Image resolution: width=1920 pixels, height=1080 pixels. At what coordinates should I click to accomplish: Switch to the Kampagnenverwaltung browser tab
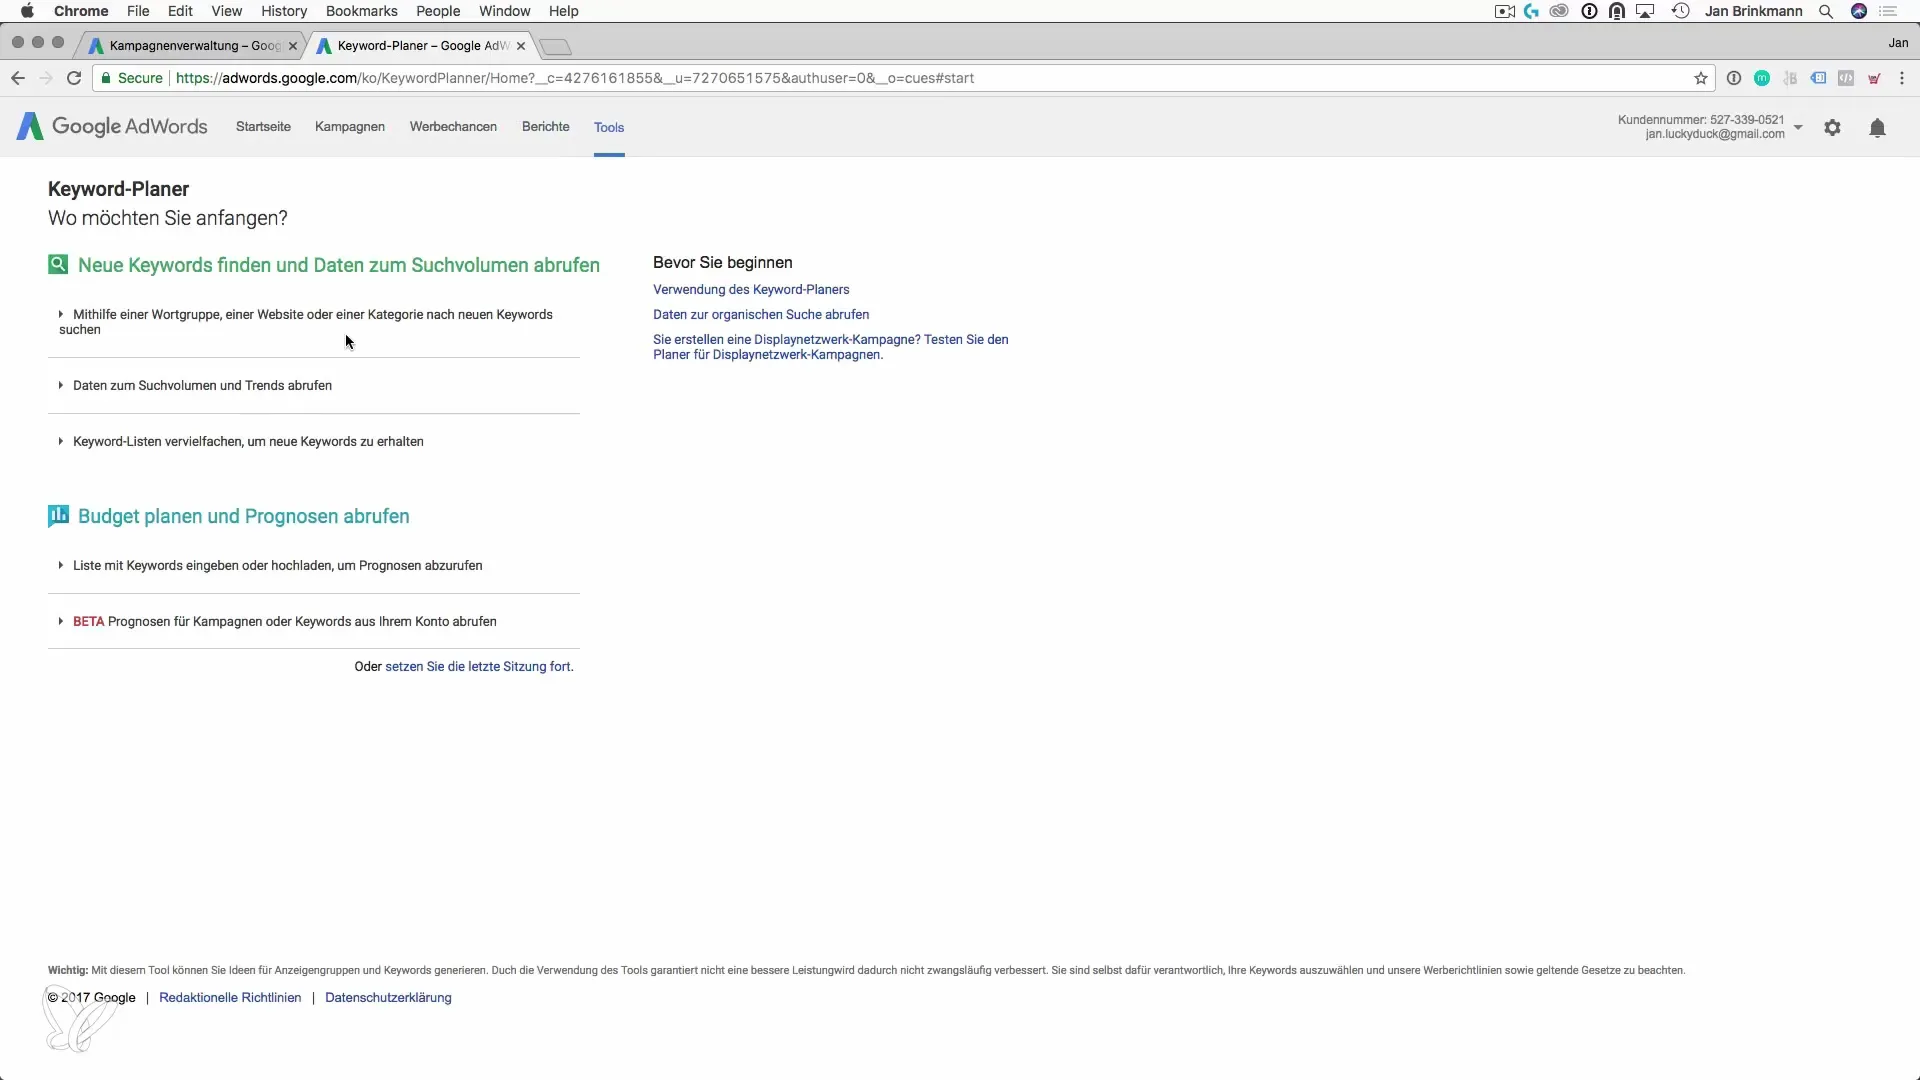coord(190,46)
